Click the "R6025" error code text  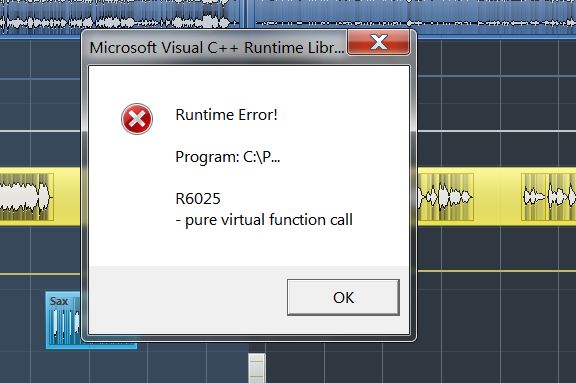198,199
